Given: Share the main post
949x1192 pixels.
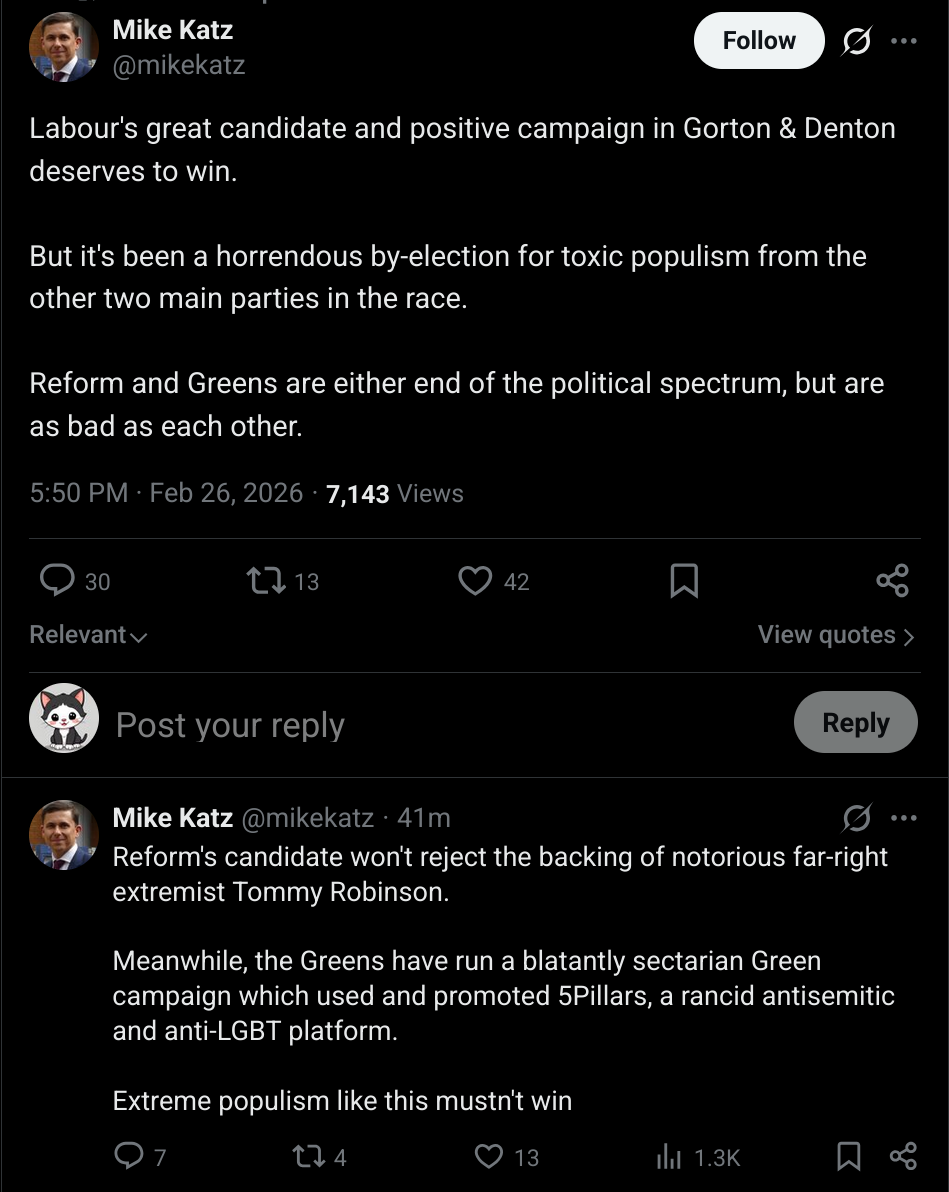Looking at the screenshot, I should [892, 580].
